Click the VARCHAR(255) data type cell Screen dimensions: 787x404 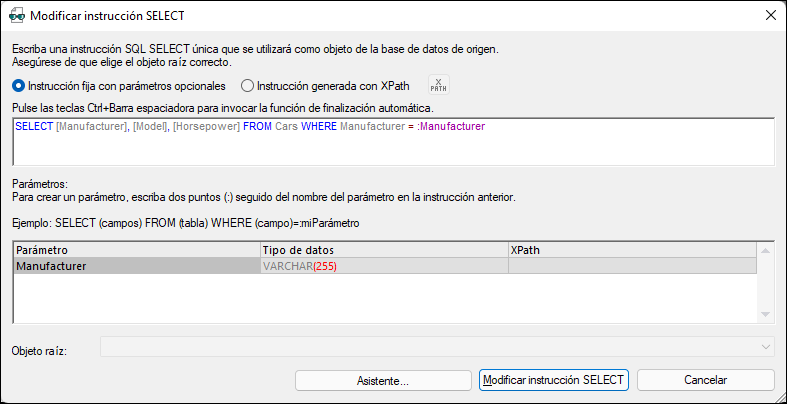click(x=384, y=266)
